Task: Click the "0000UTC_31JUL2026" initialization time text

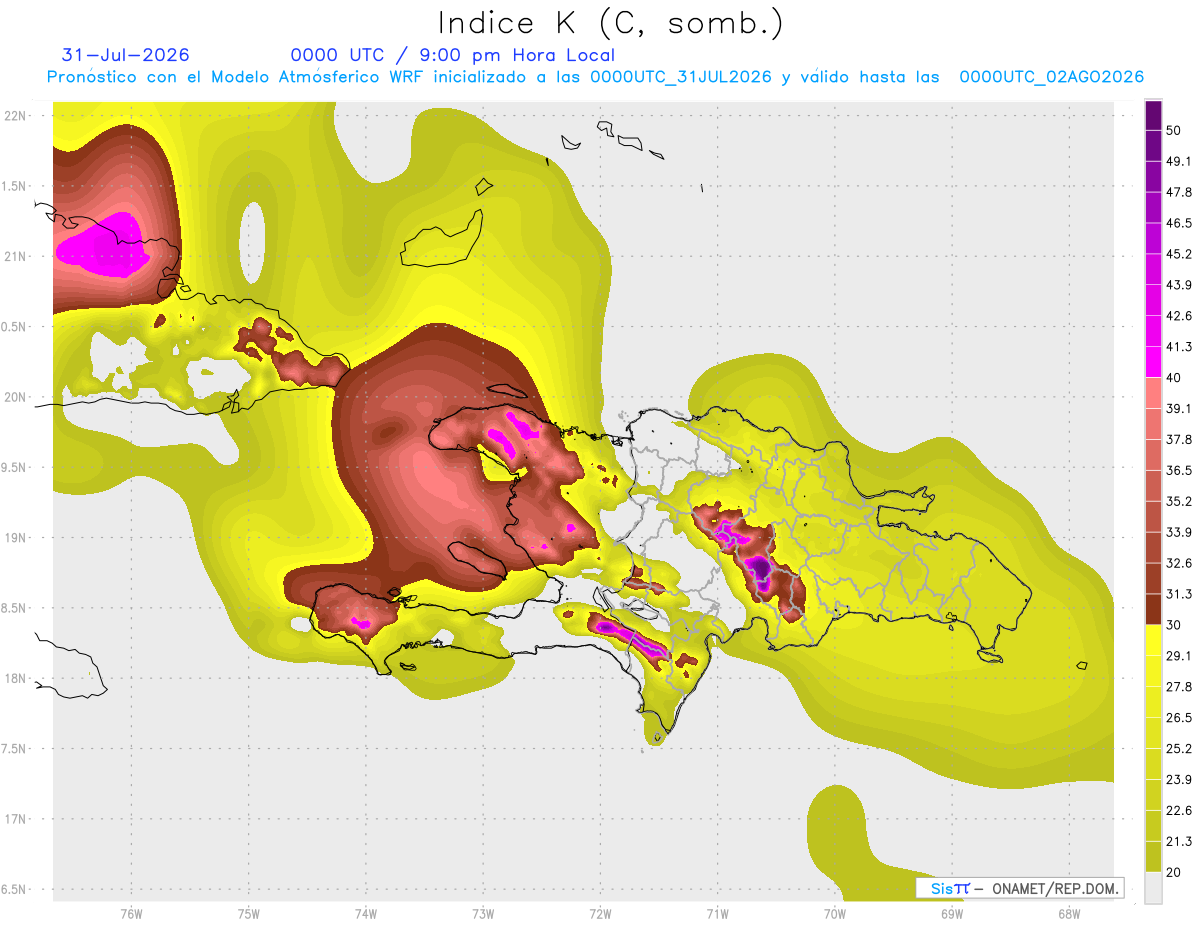Action: coord(680,77)
